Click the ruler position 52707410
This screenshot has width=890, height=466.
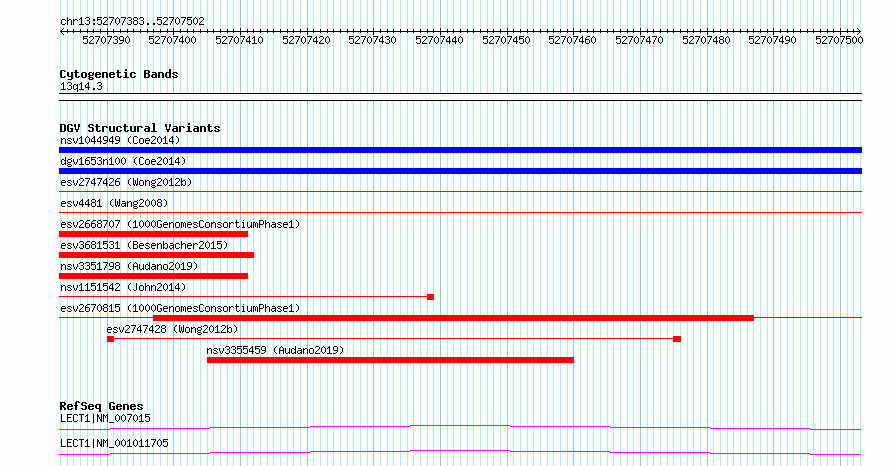tap(240, 40)
